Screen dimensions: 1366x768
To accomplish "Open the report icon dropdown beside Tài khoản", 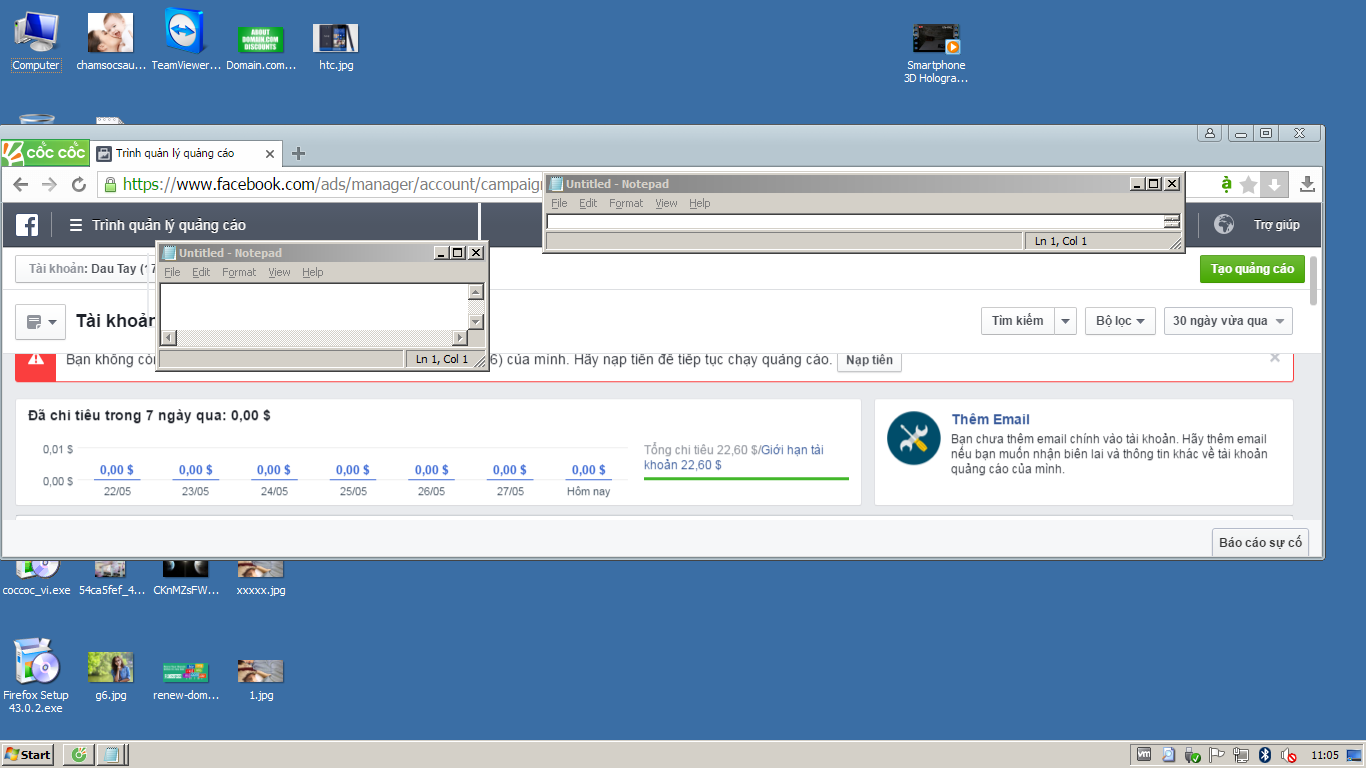I will click(40, 321).
